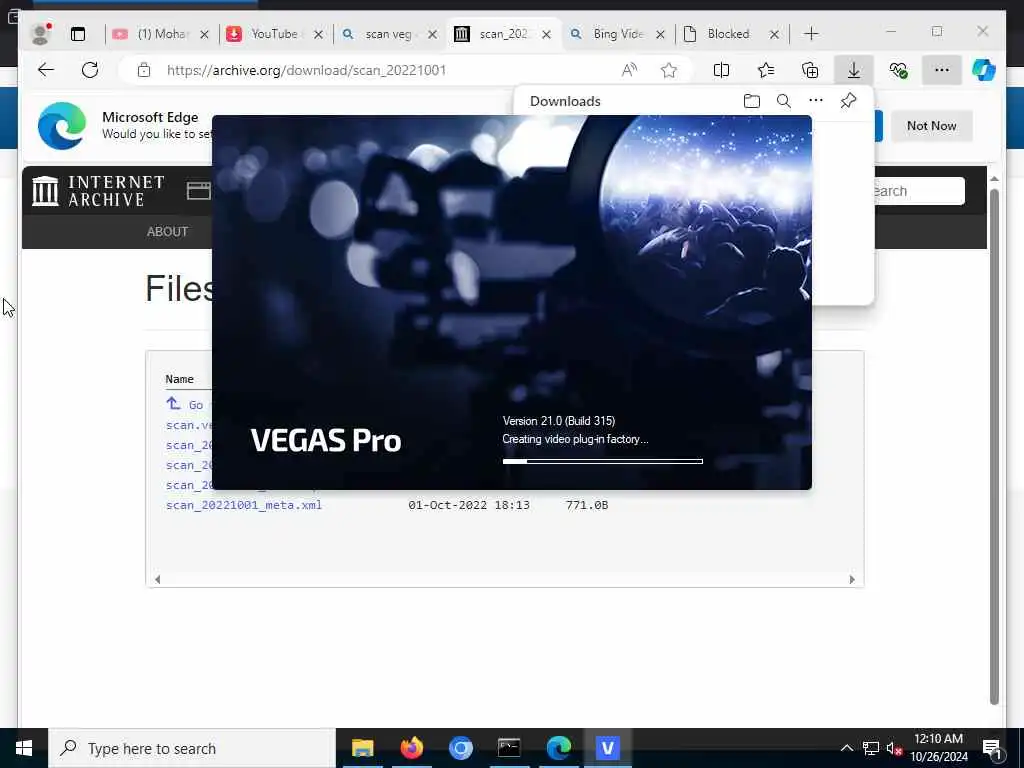Open File Explorer from the taskbar
1024x768 pixels.
[362, 748]
